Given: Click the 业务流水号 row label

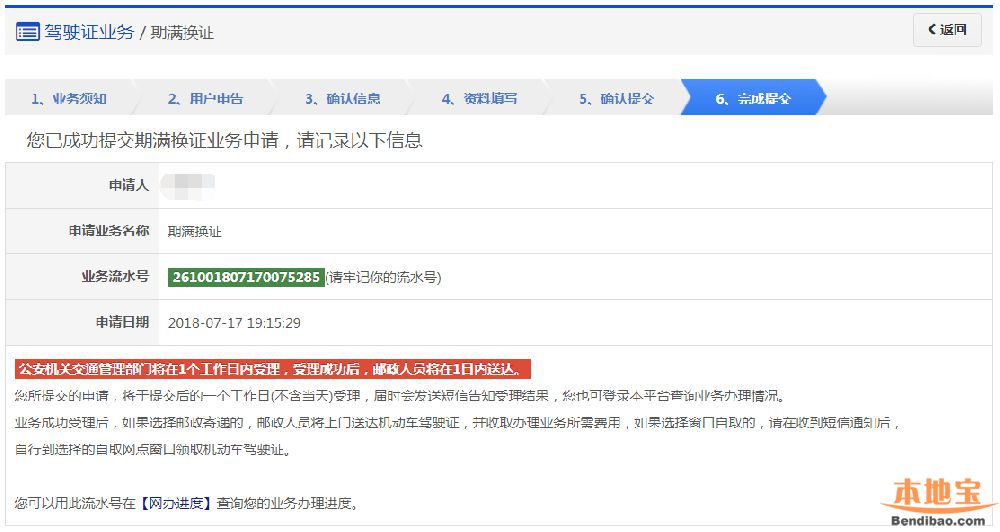Looking at the screenshot, I should pyautogui.click(x=115, y=276).
